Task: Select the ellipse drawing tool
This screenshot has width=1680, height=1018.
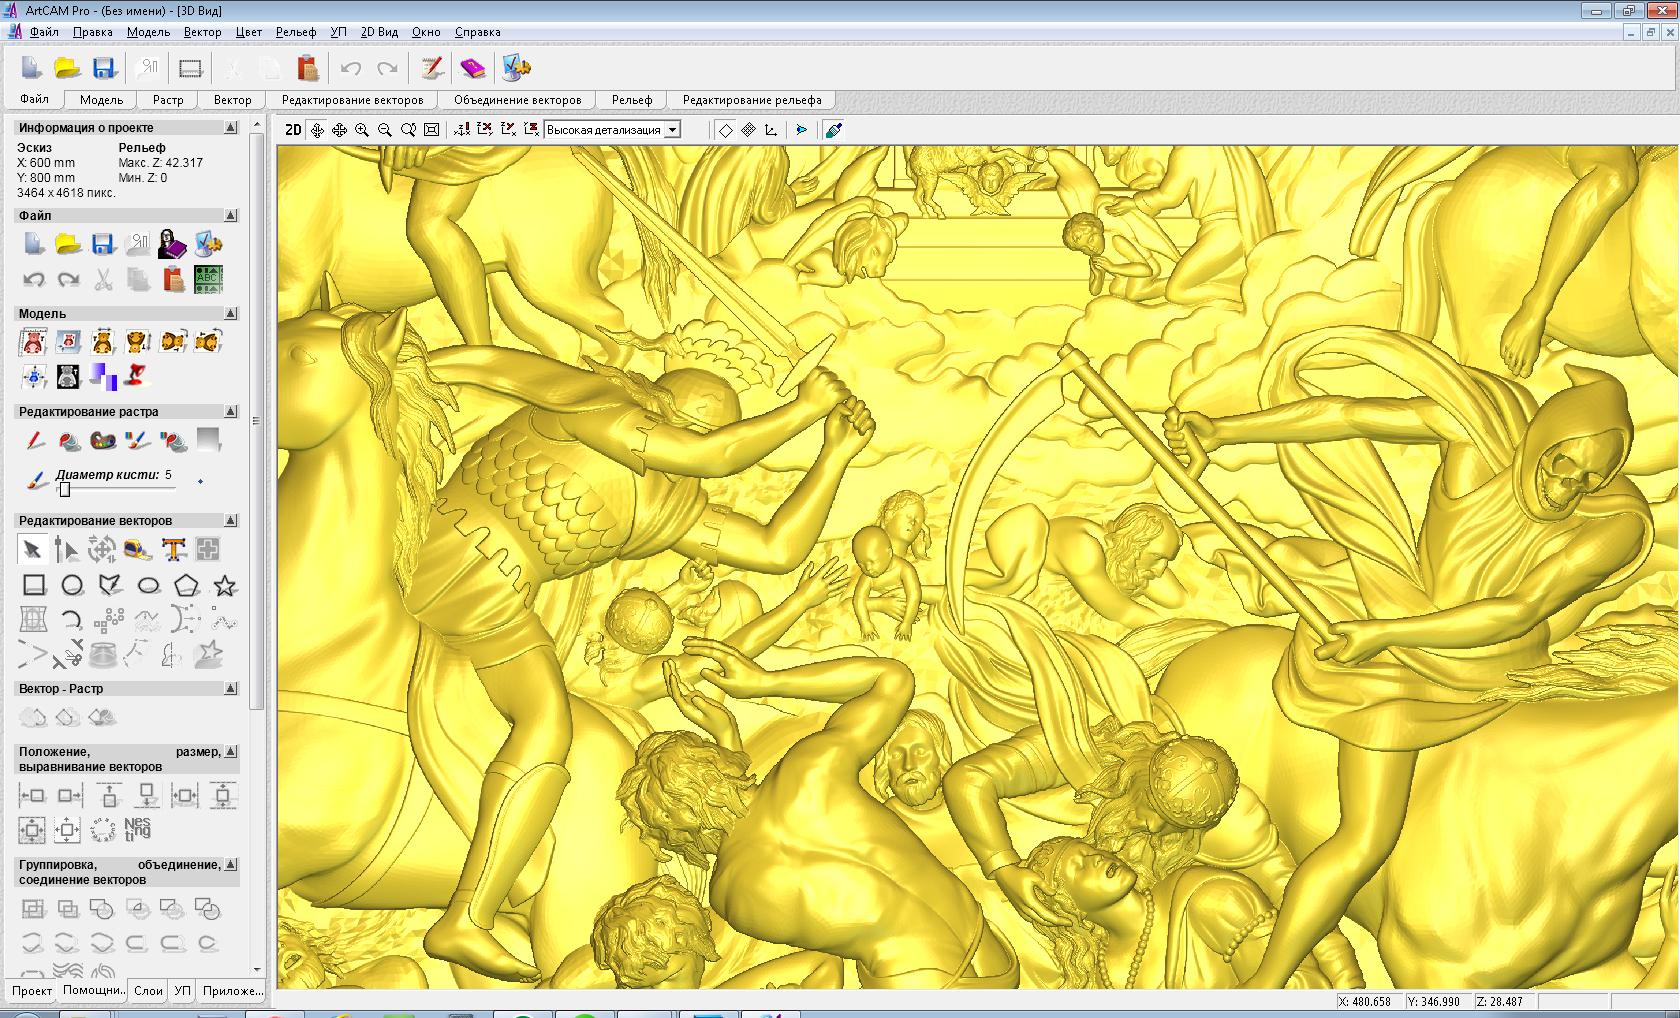Action: click(x=149, y=585)
